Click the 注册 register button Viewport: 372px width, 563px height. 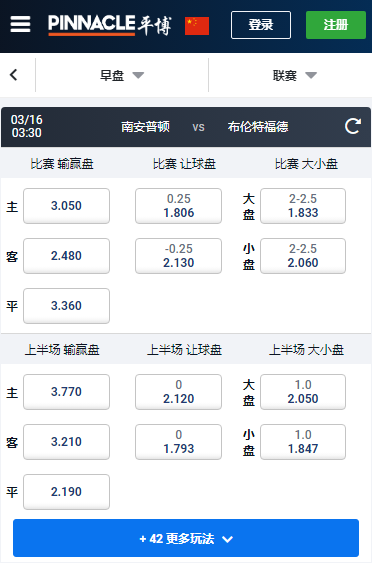[x=336, y=25]
